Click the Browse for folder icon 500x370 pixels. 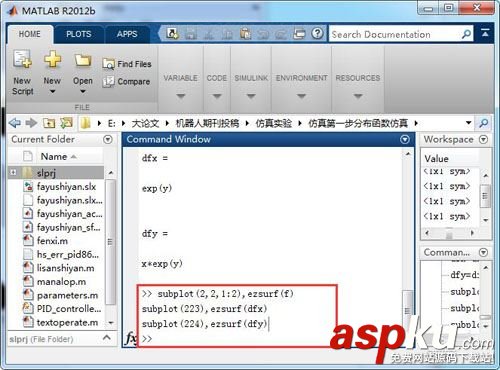(x=66, y=123)
